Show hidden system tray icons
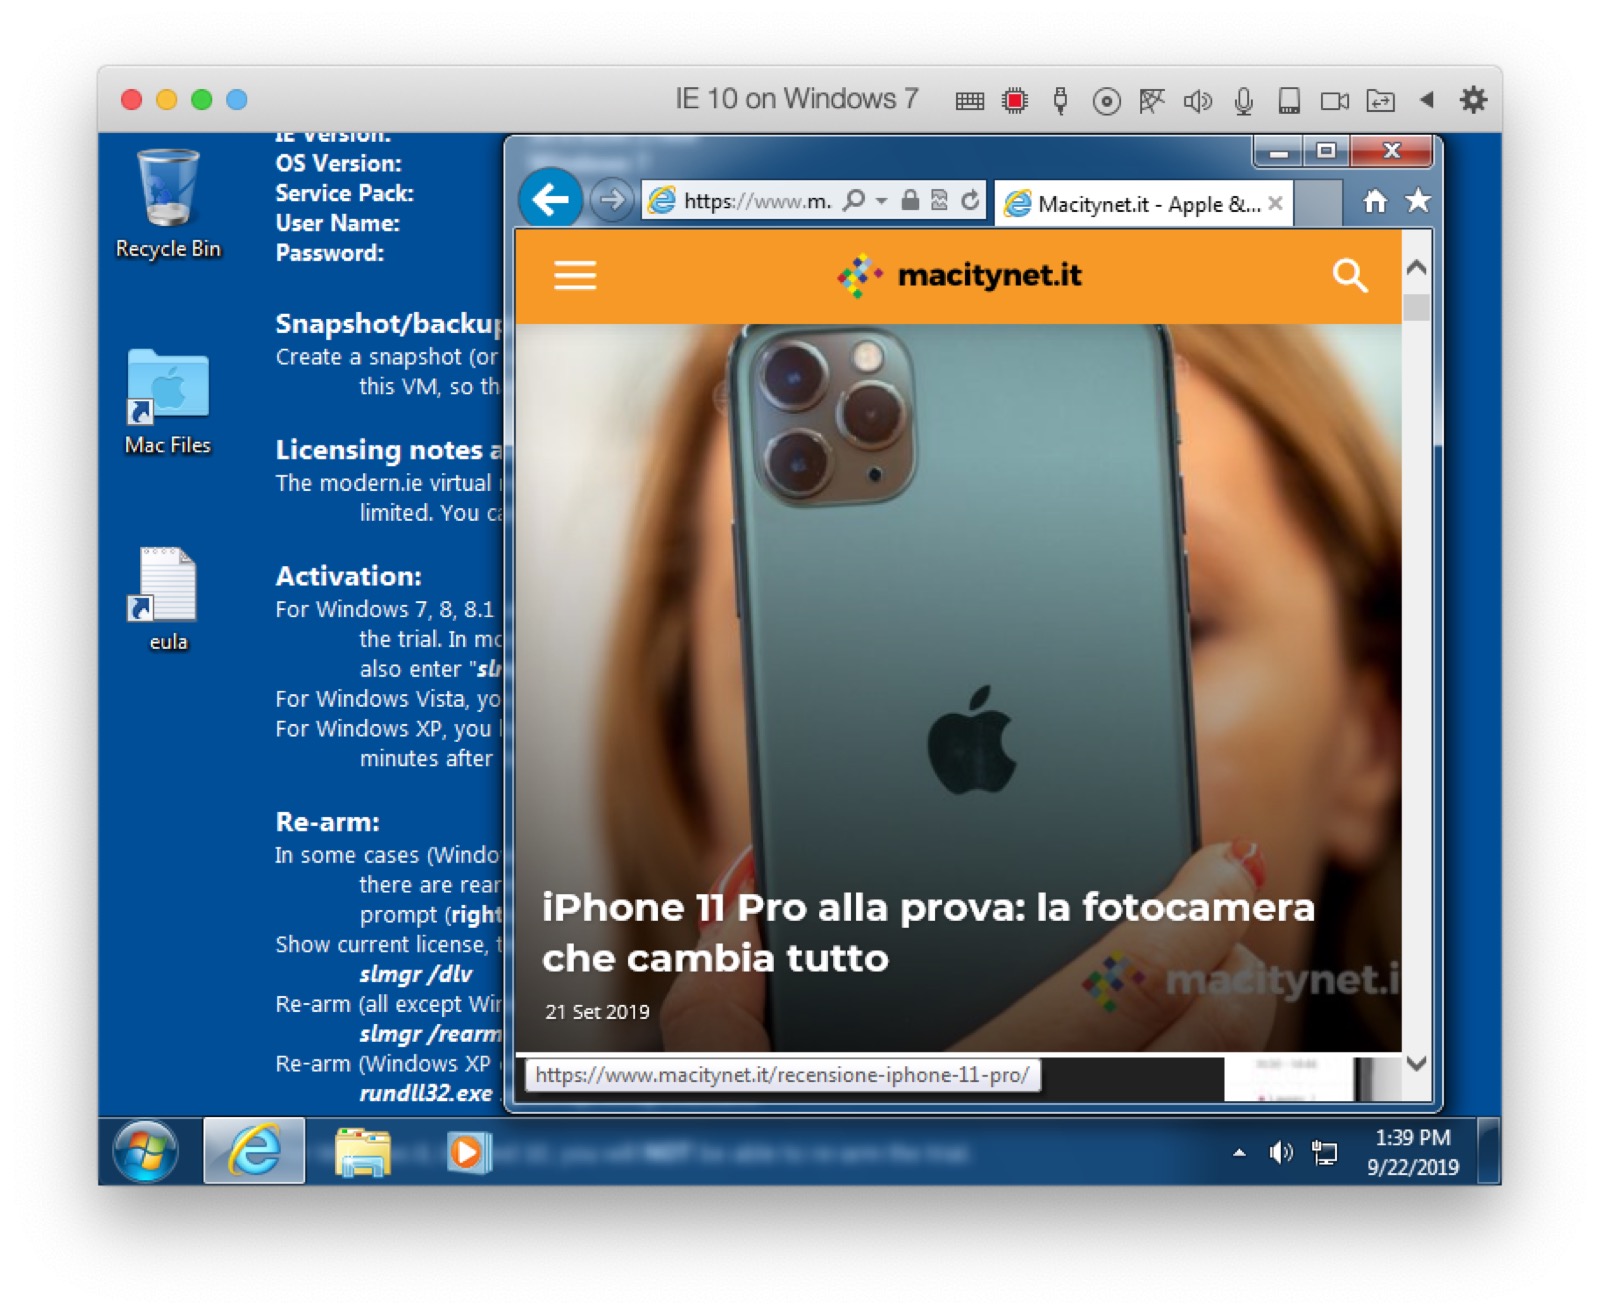The height and width of the screenshot is (1315, 1600). [1239, 1153]
